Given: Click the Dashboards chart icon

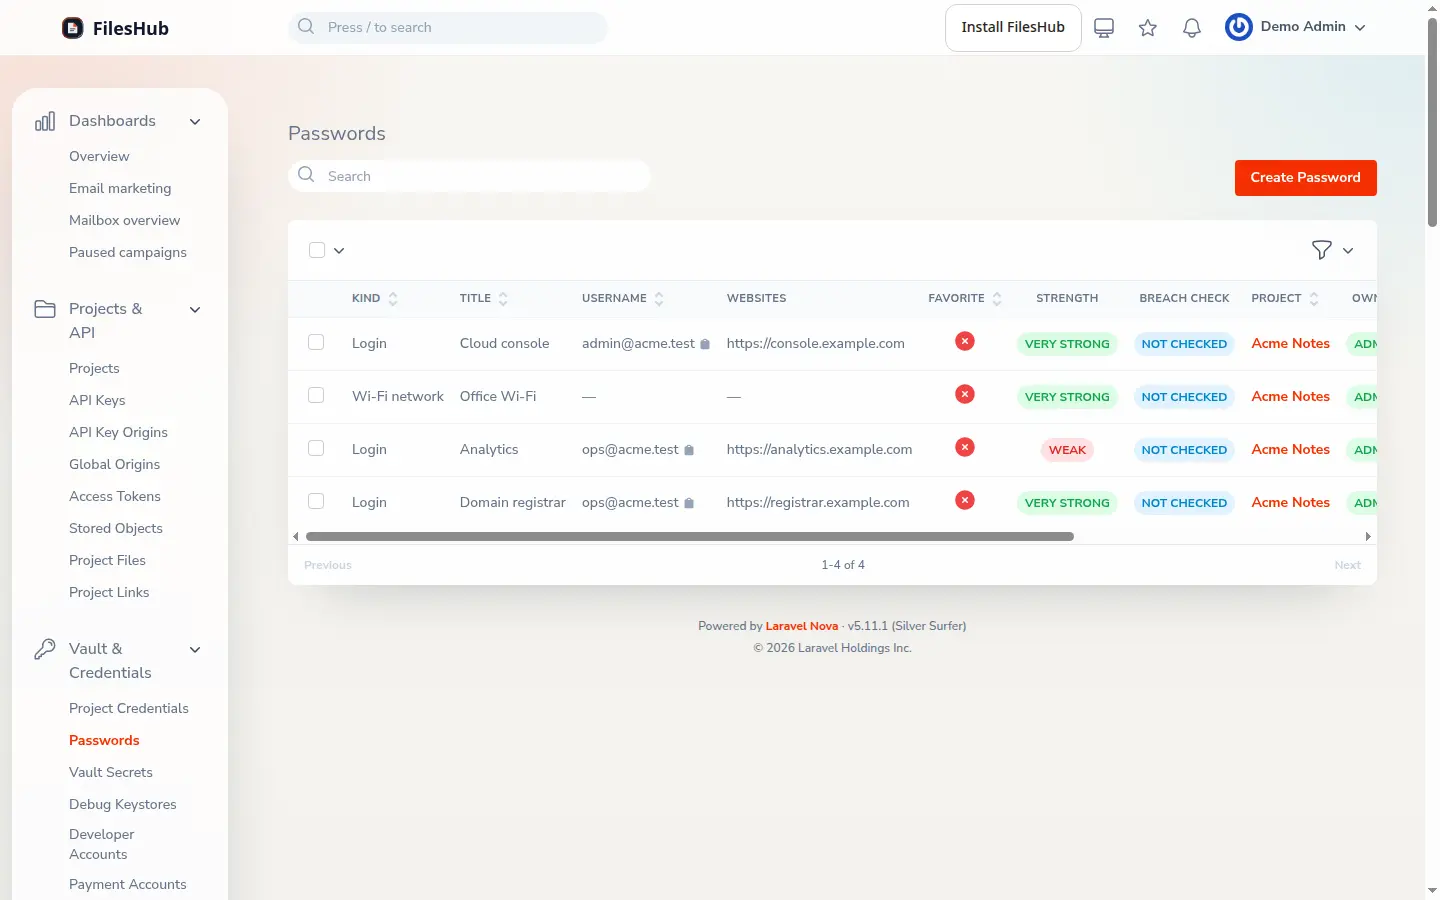Looking at the screenshot, I should [x=45, y=122].
